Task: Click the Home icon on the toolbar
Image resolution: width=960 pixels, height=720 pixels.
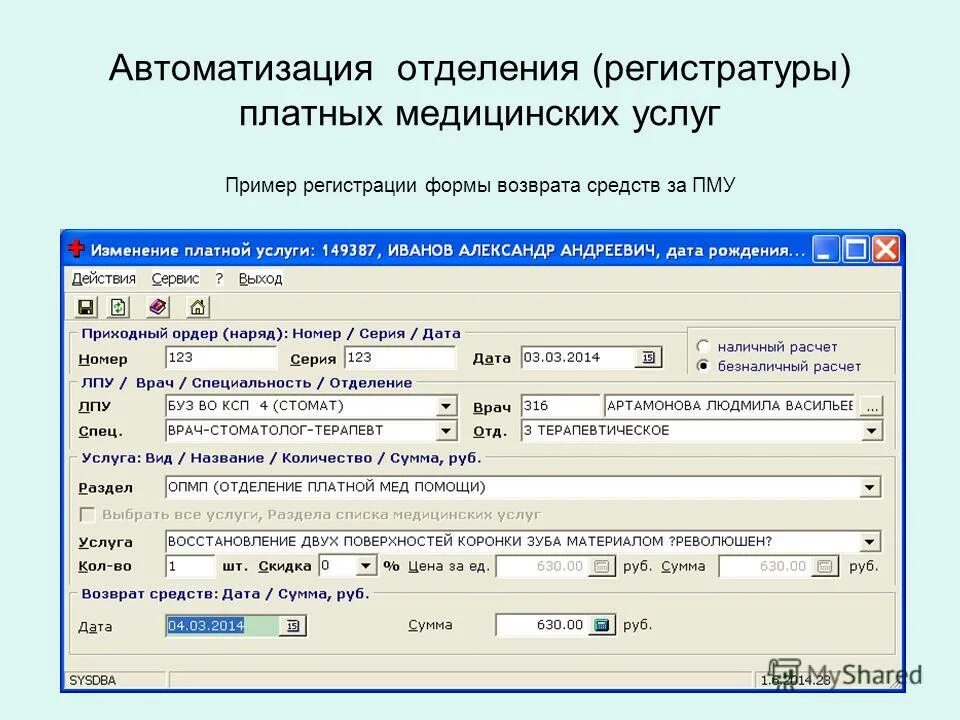Action: [x=197, y=307]
